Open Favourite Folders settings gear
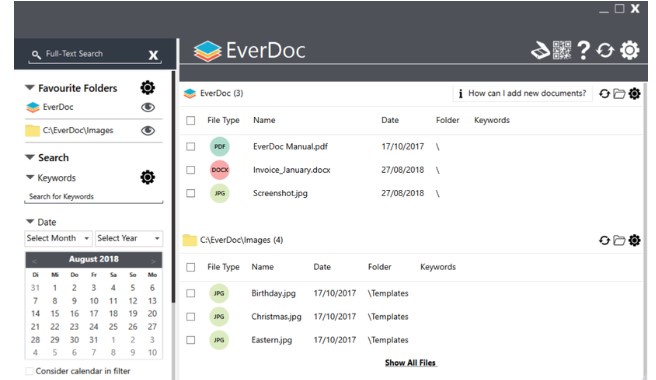 (147, 88)
